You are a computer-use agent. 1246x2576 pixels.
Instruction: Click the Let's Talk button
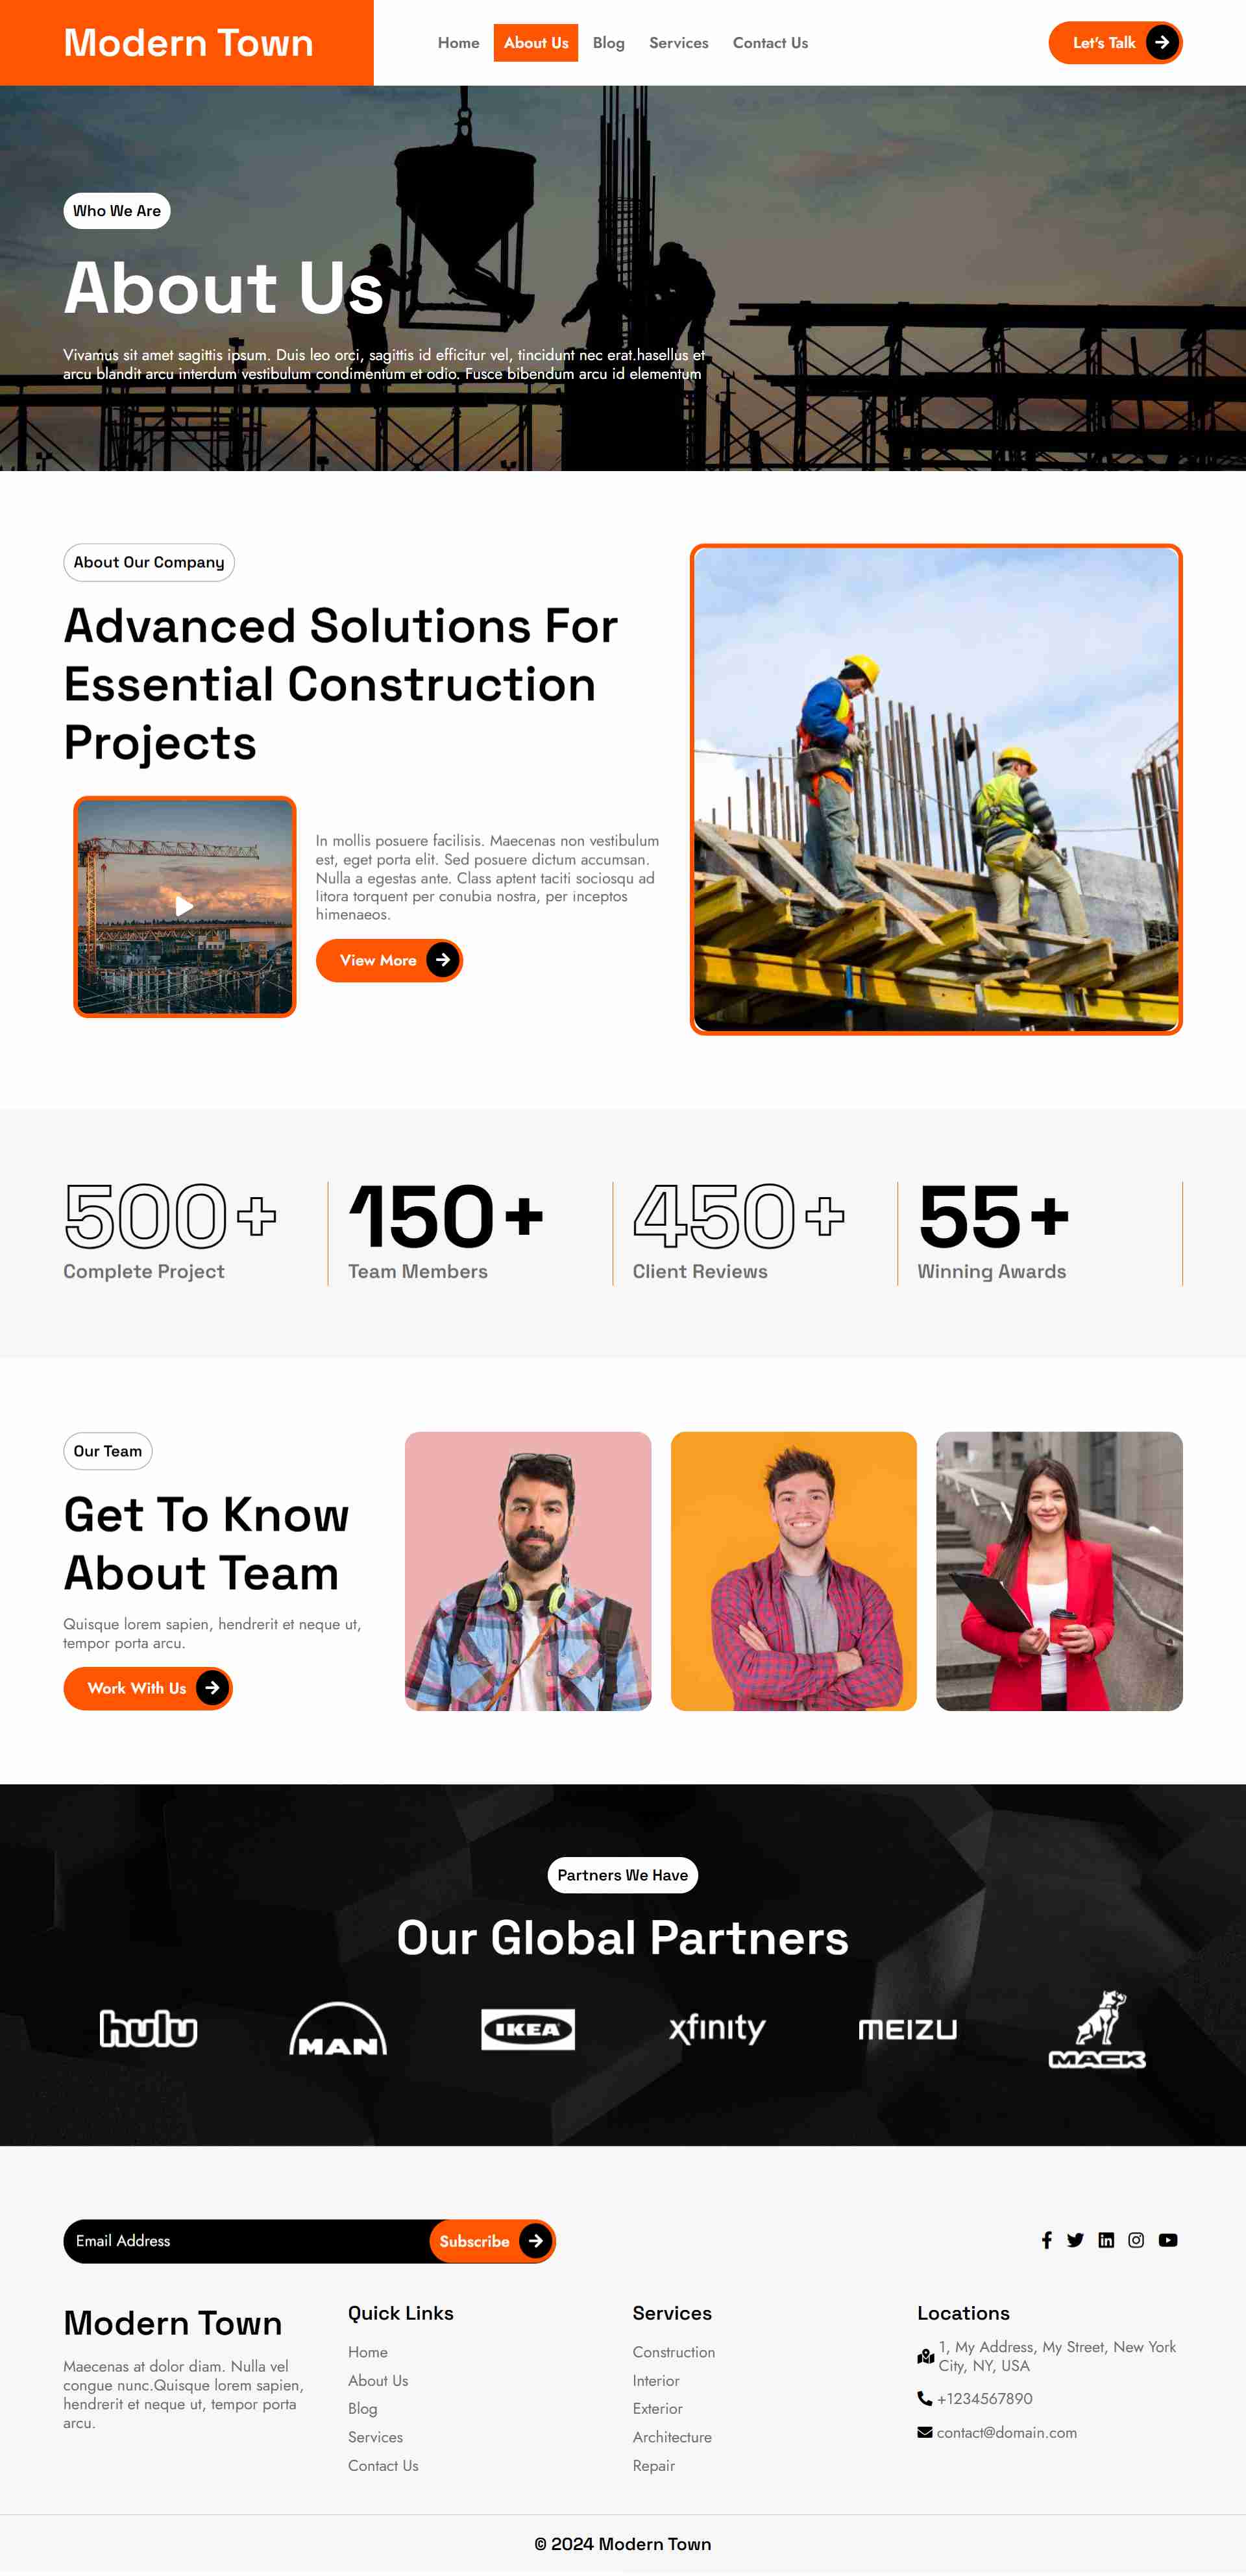pos(1115,43)
